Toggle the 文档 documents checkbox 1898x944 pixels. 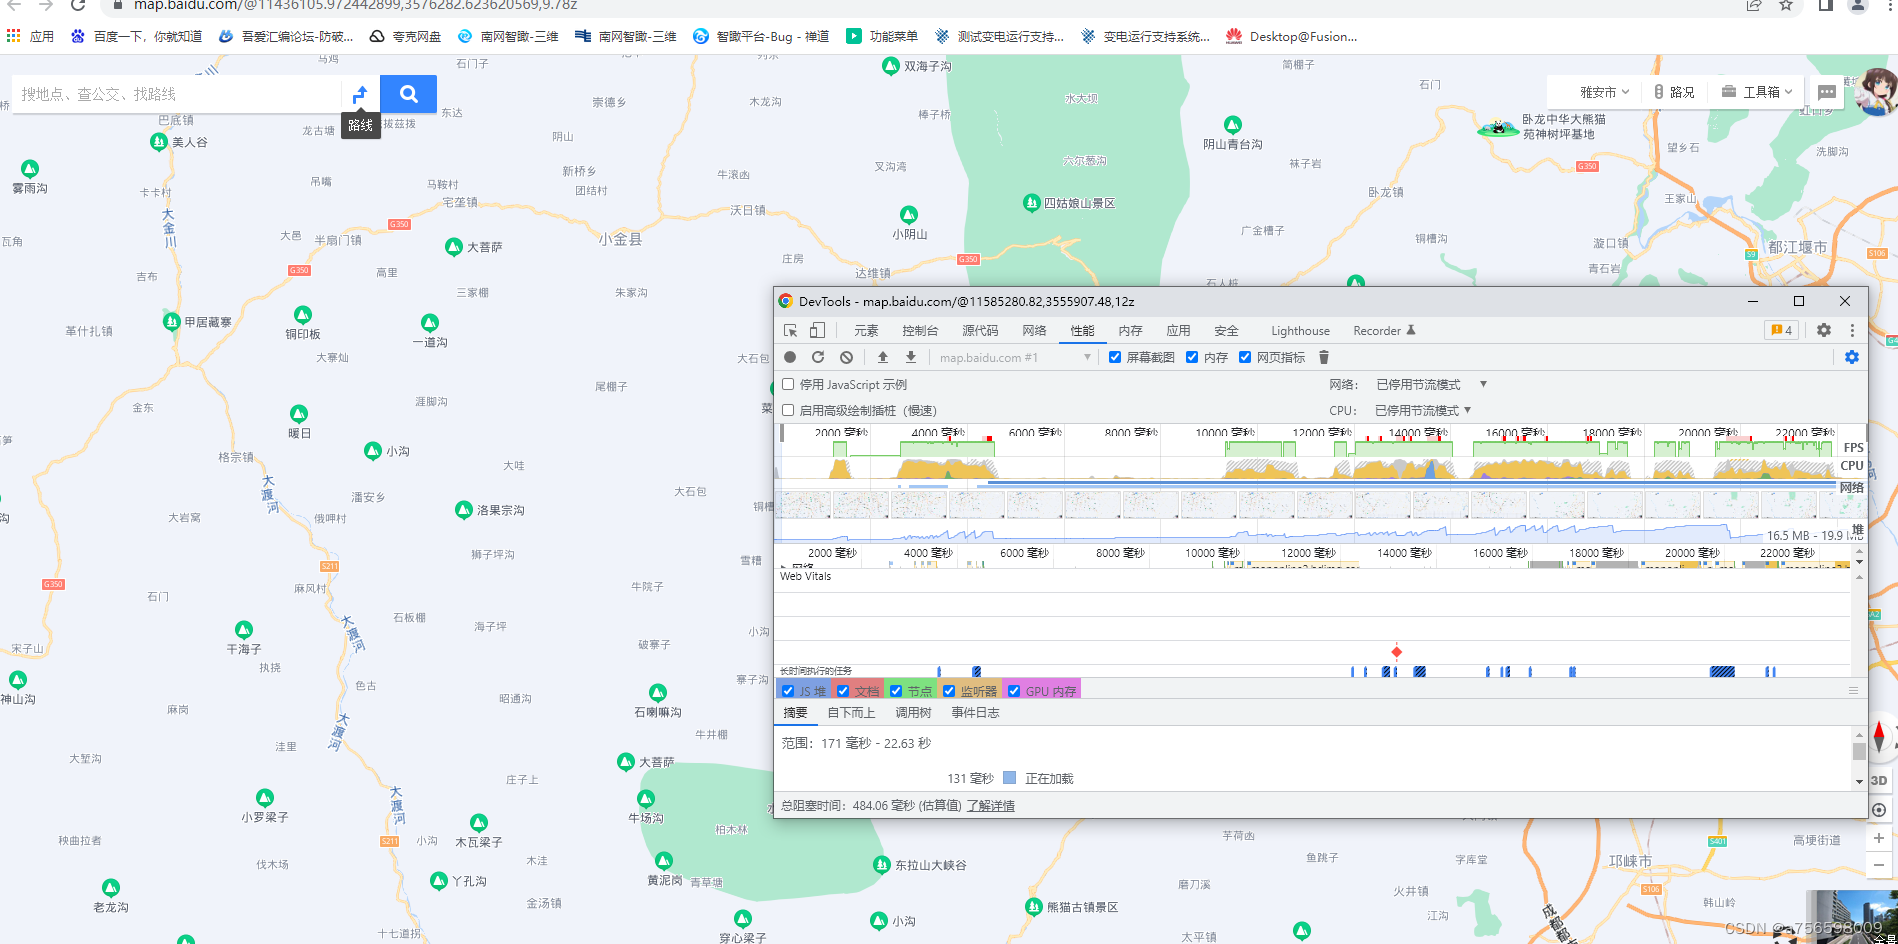(843, 691)
